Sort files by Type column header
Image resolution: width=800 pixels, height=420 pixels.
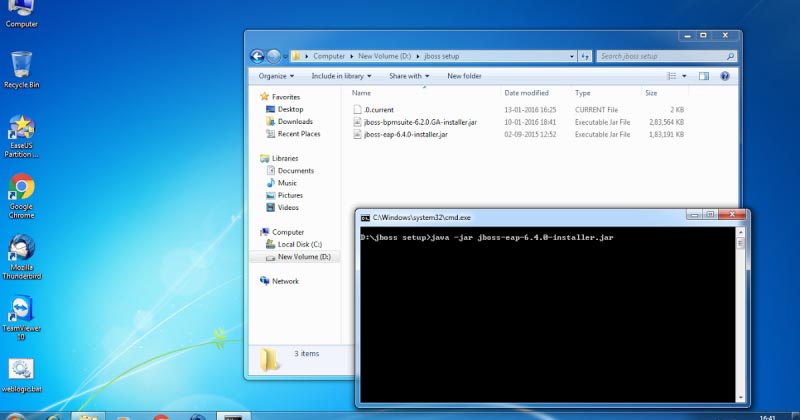[x=583, y=93]
